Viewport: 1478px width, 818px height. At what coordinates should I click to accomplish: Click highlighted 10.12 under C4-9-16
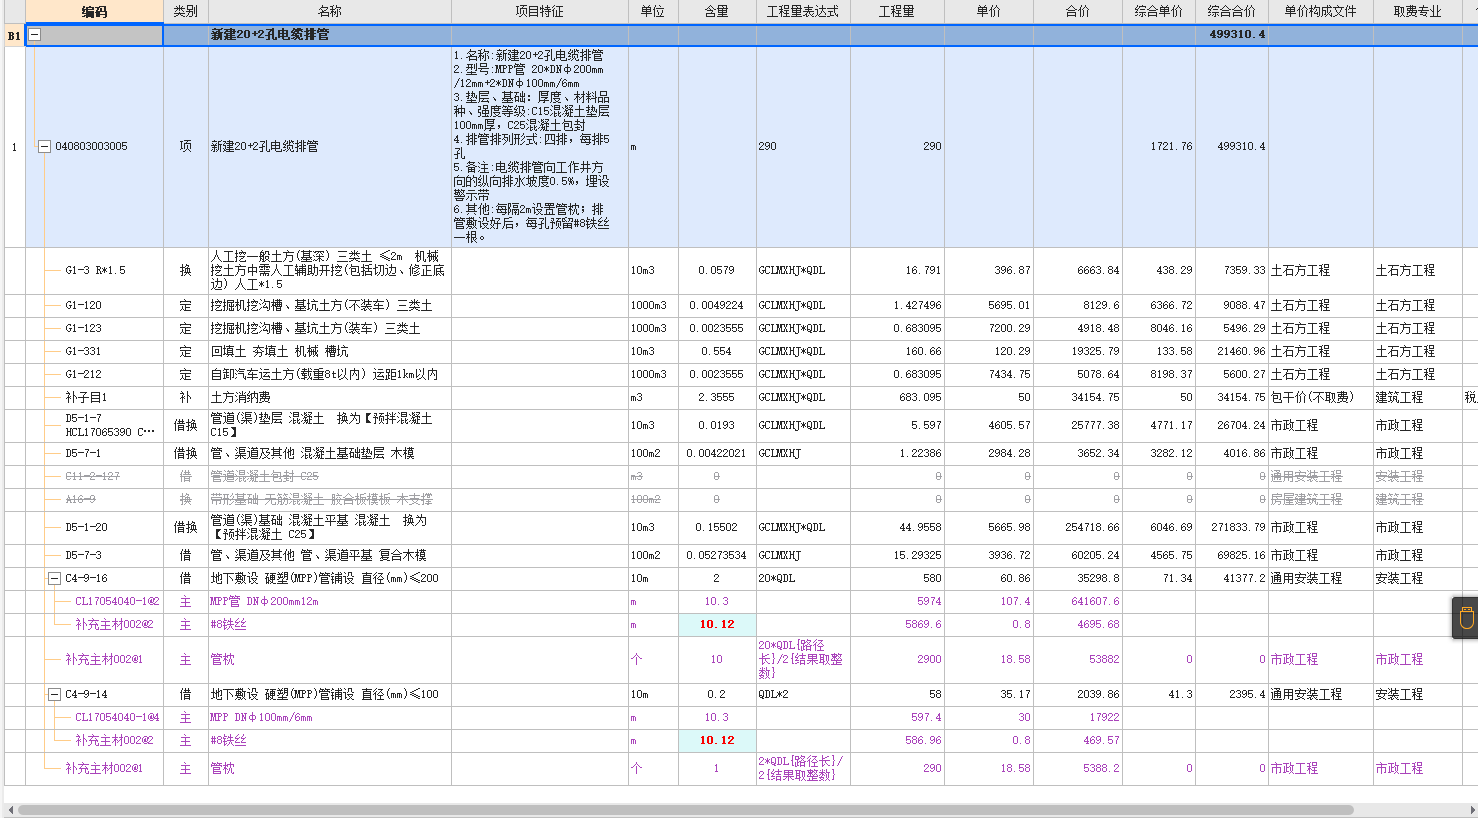pyautogui.click(x=717, y=624)
